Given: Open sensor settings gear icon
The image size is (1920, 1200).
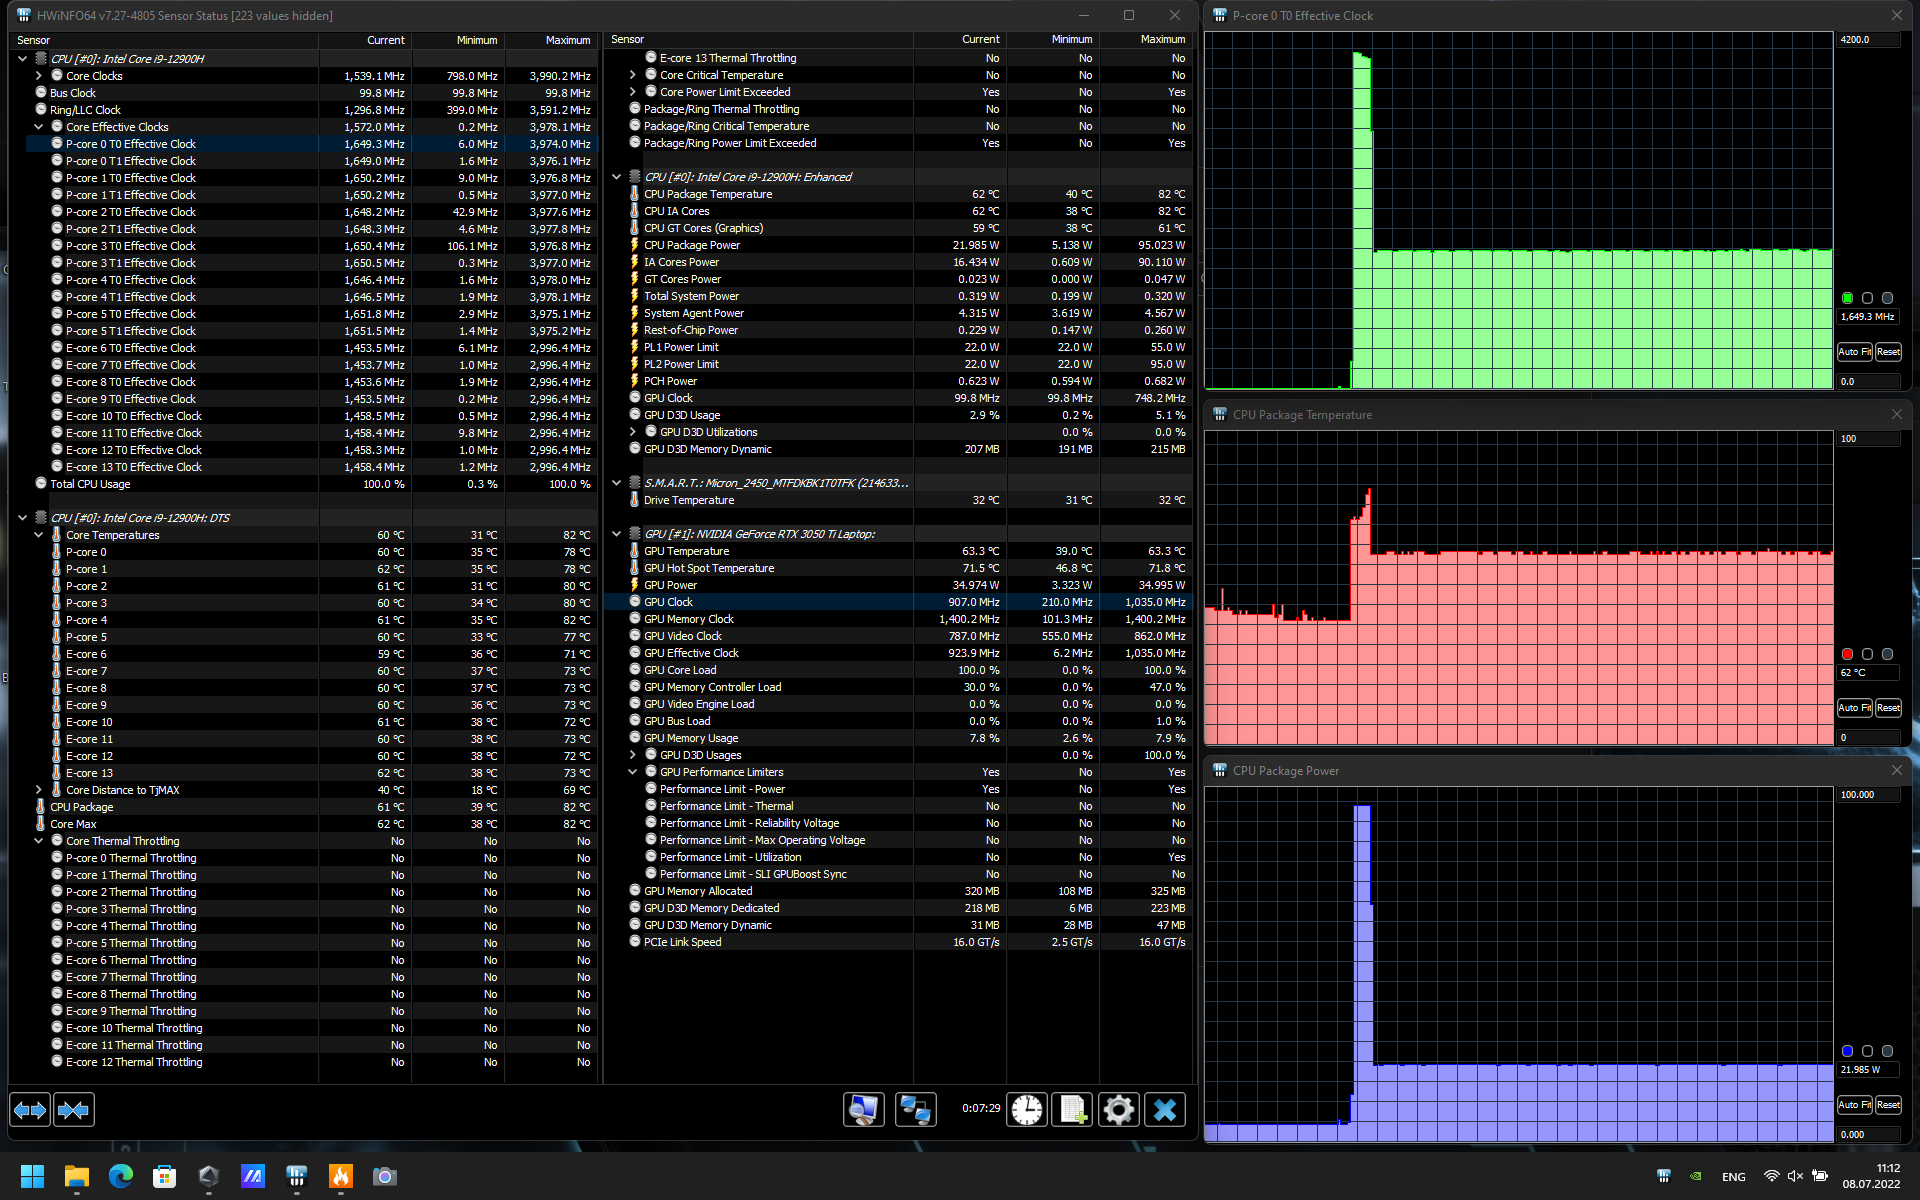Looking at the screenshot, I should coord(1118,1109).
